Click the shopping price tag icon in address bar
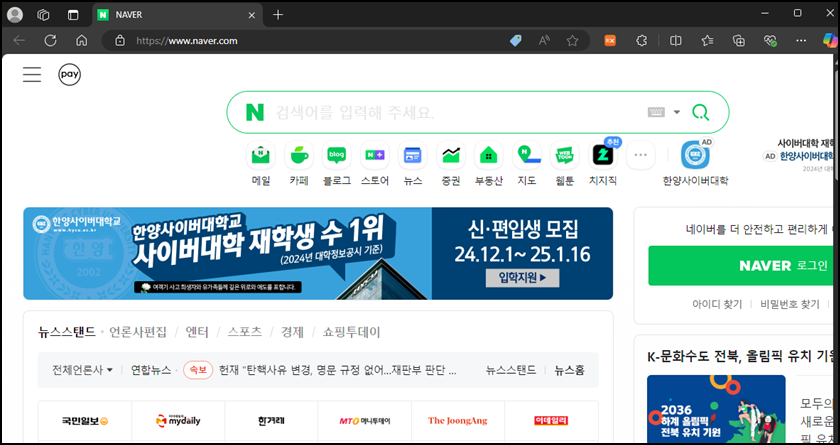The height and width of the screenshot is (445, 840). tap(516, 41)
